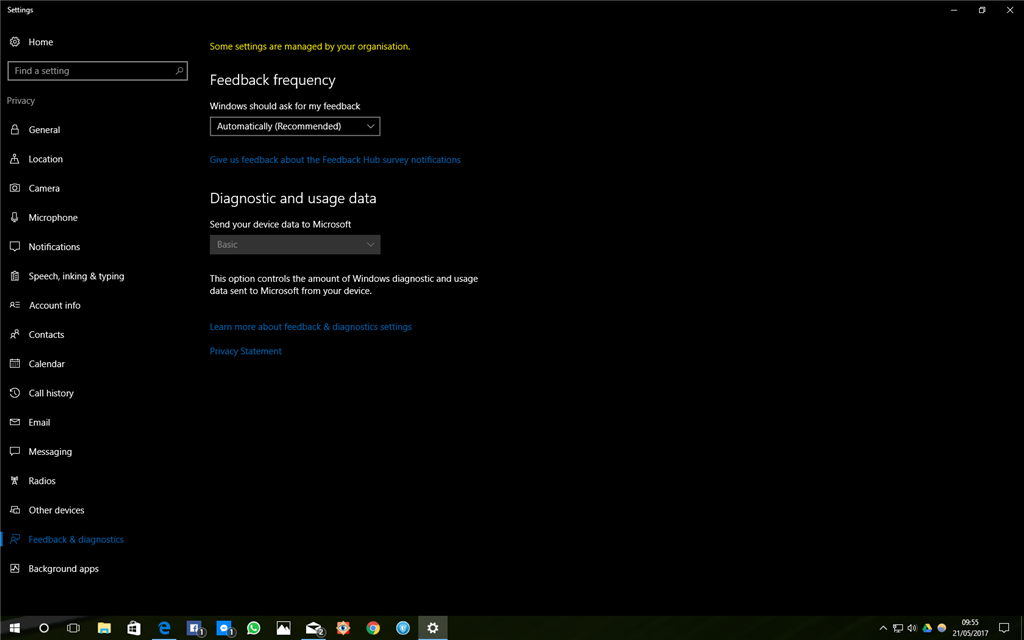Viewport: 1024px width, 640px height.
Task: Open the General privacy page
Action: 44,130
